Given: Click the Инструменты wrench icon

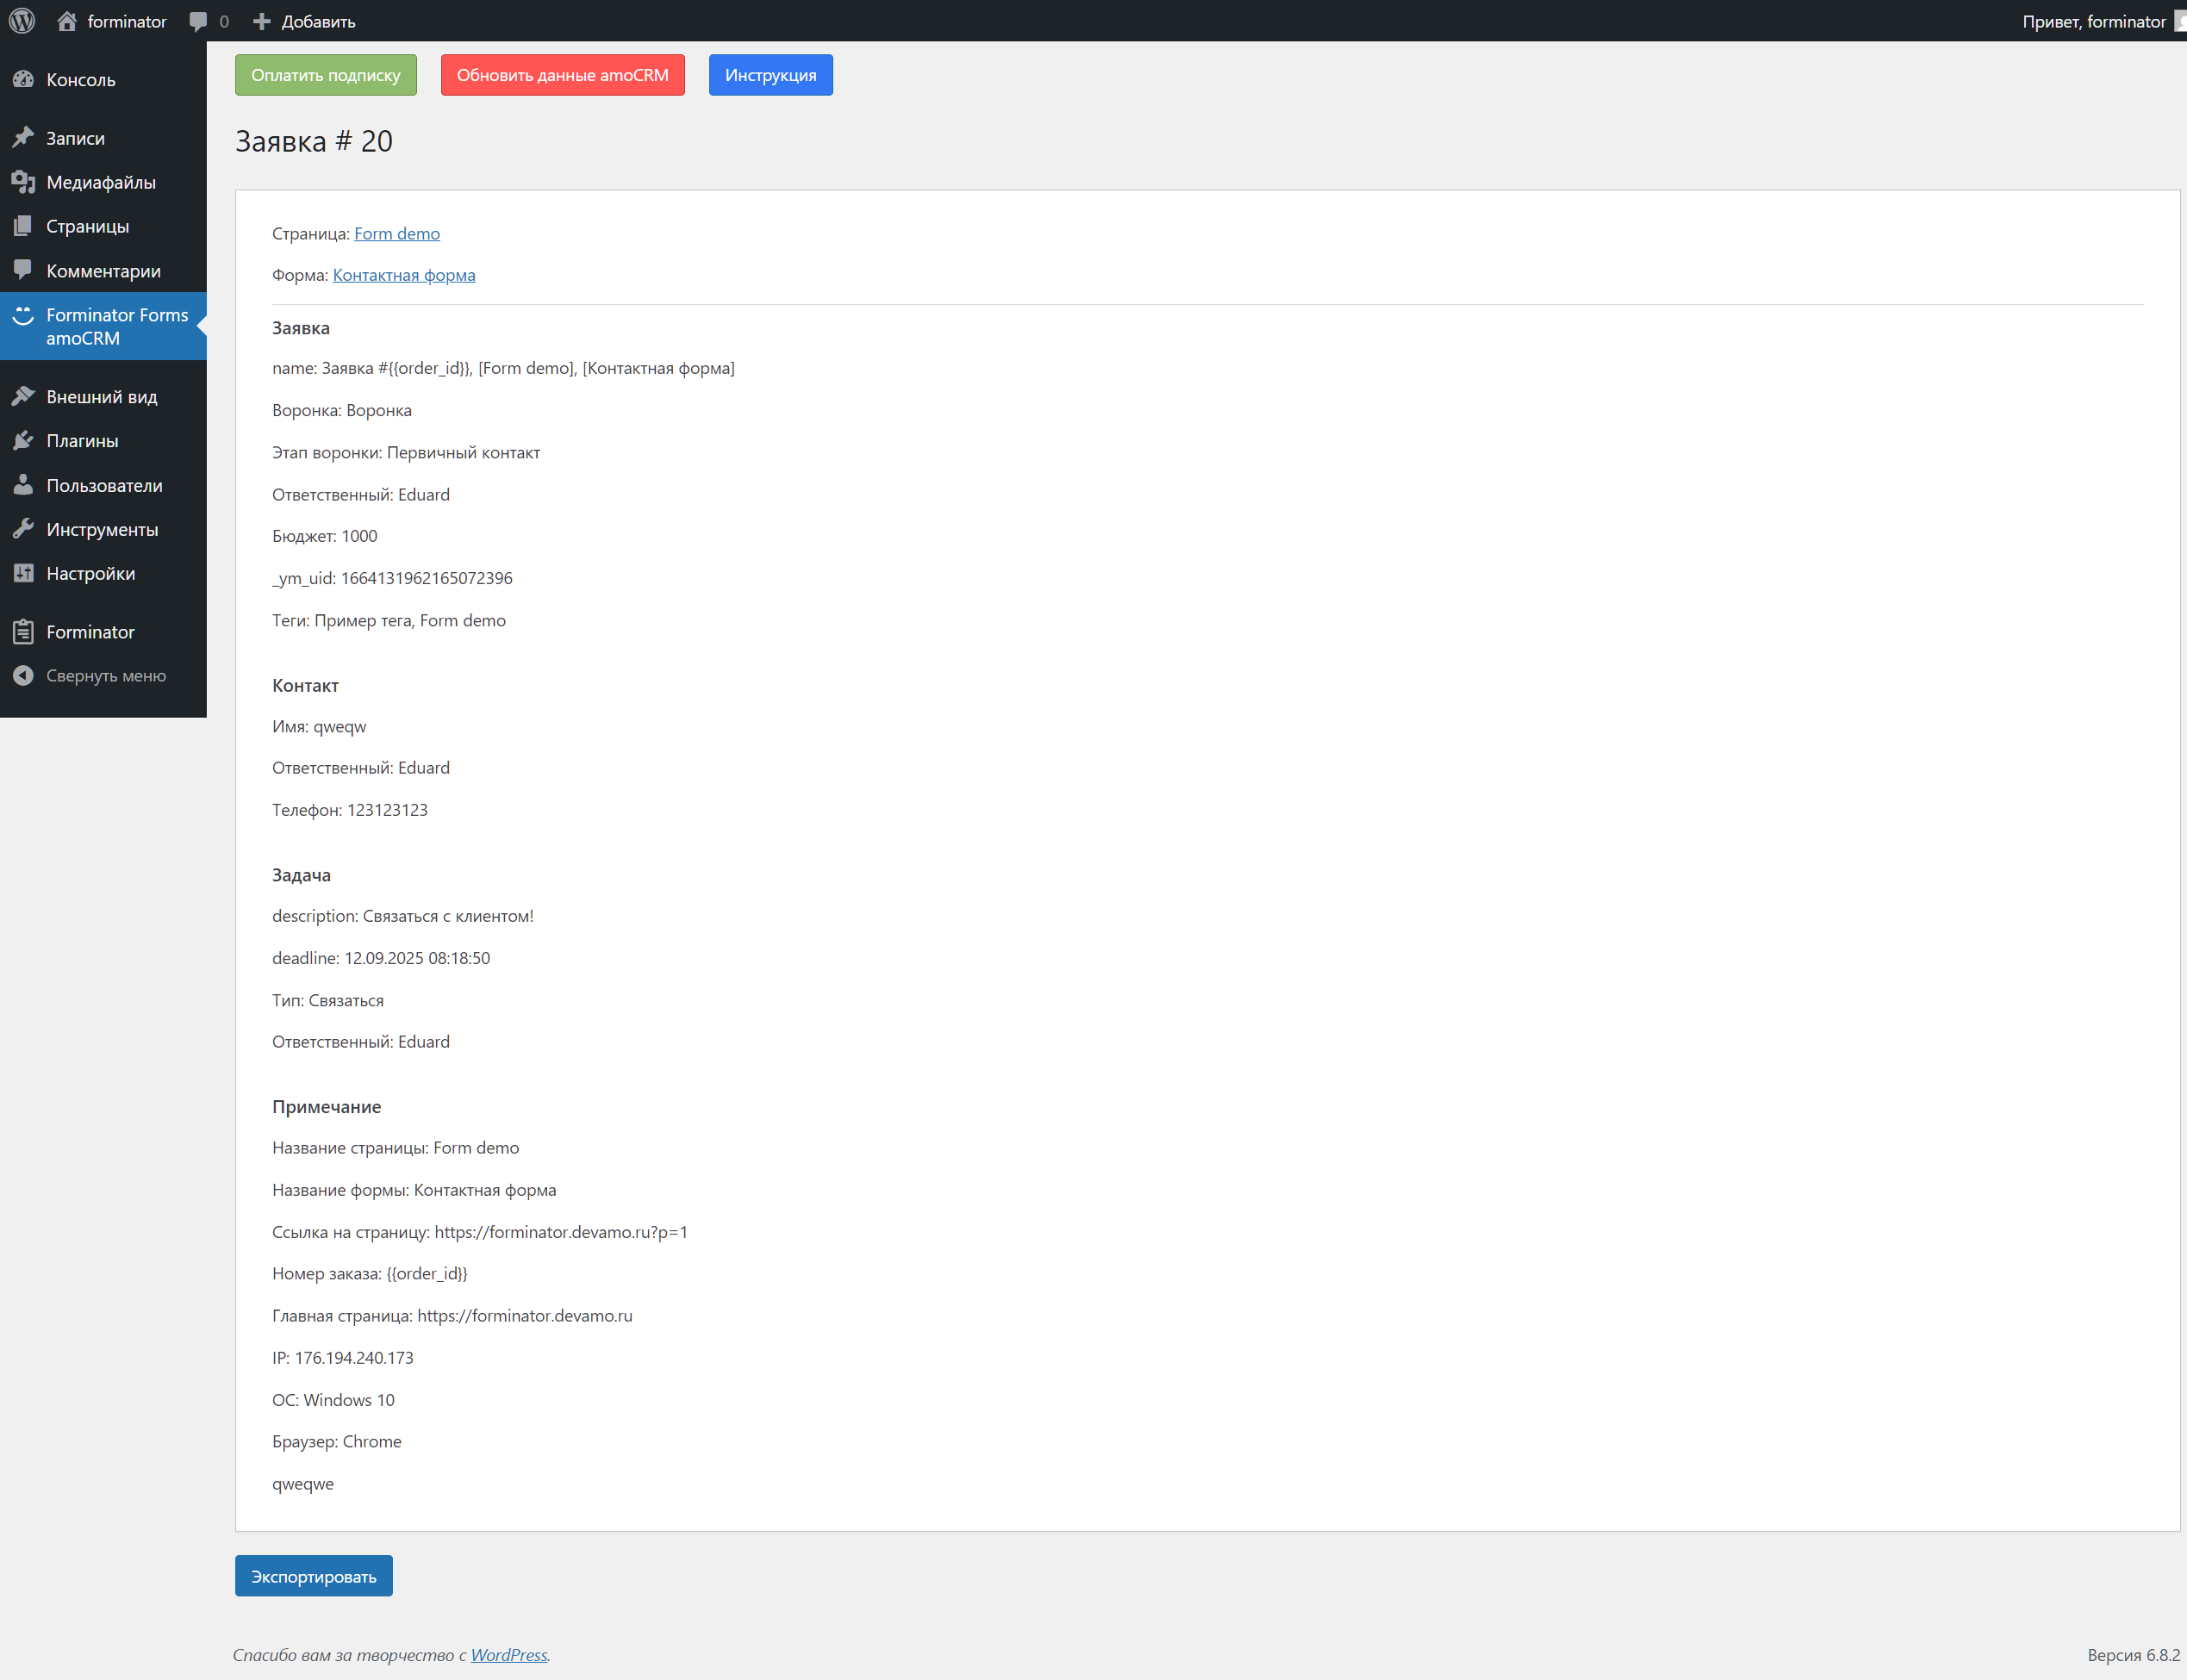Looking at the screenshot, I should coord(23,529).
